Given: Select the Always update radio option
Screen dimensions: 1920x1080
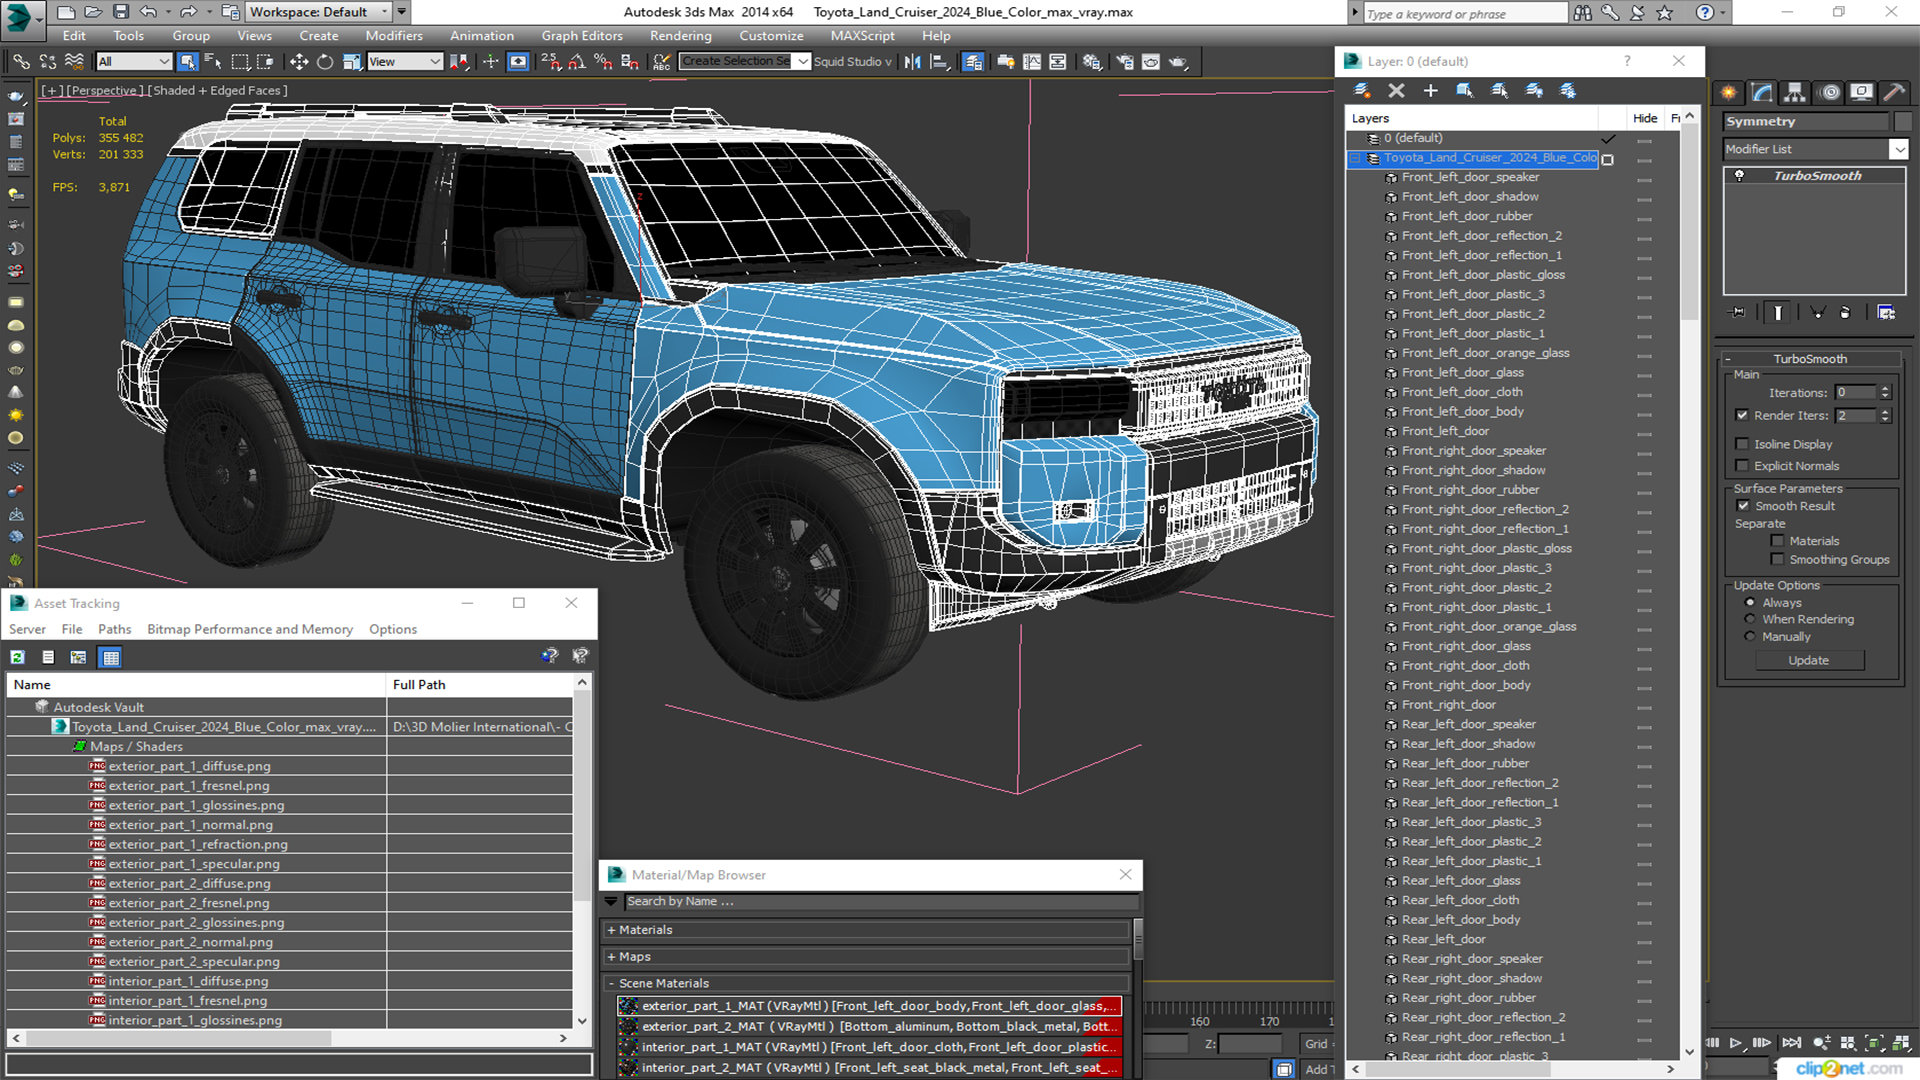Looking at the screenshot, I should (x=1750, y=603).
